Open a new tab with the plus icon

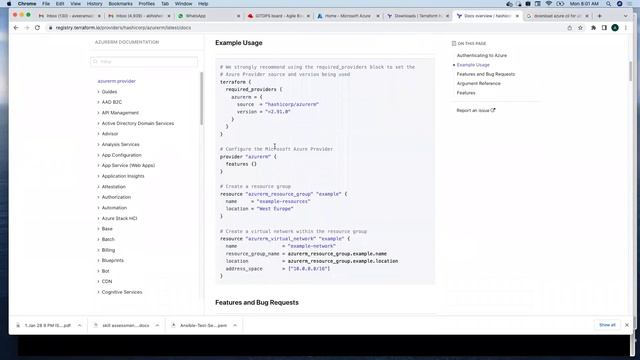600,16
